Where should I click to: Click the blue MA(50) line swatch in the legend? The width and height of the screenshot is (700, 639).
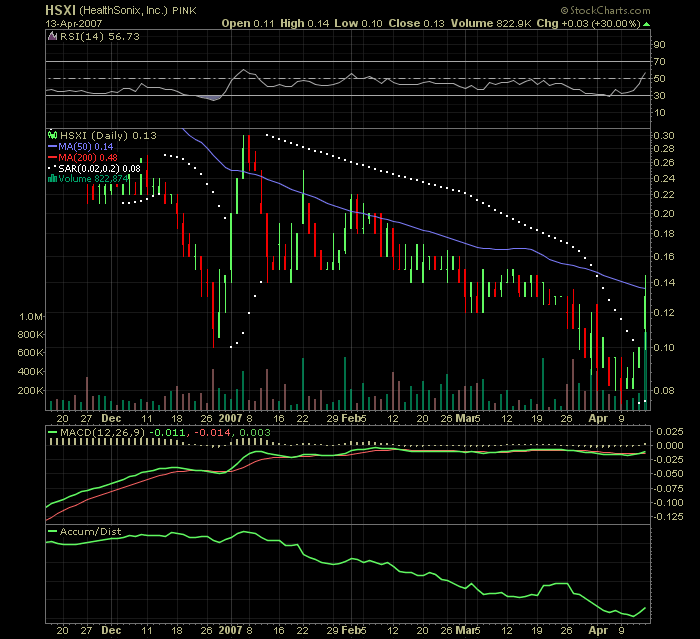(x=53, y=147)
